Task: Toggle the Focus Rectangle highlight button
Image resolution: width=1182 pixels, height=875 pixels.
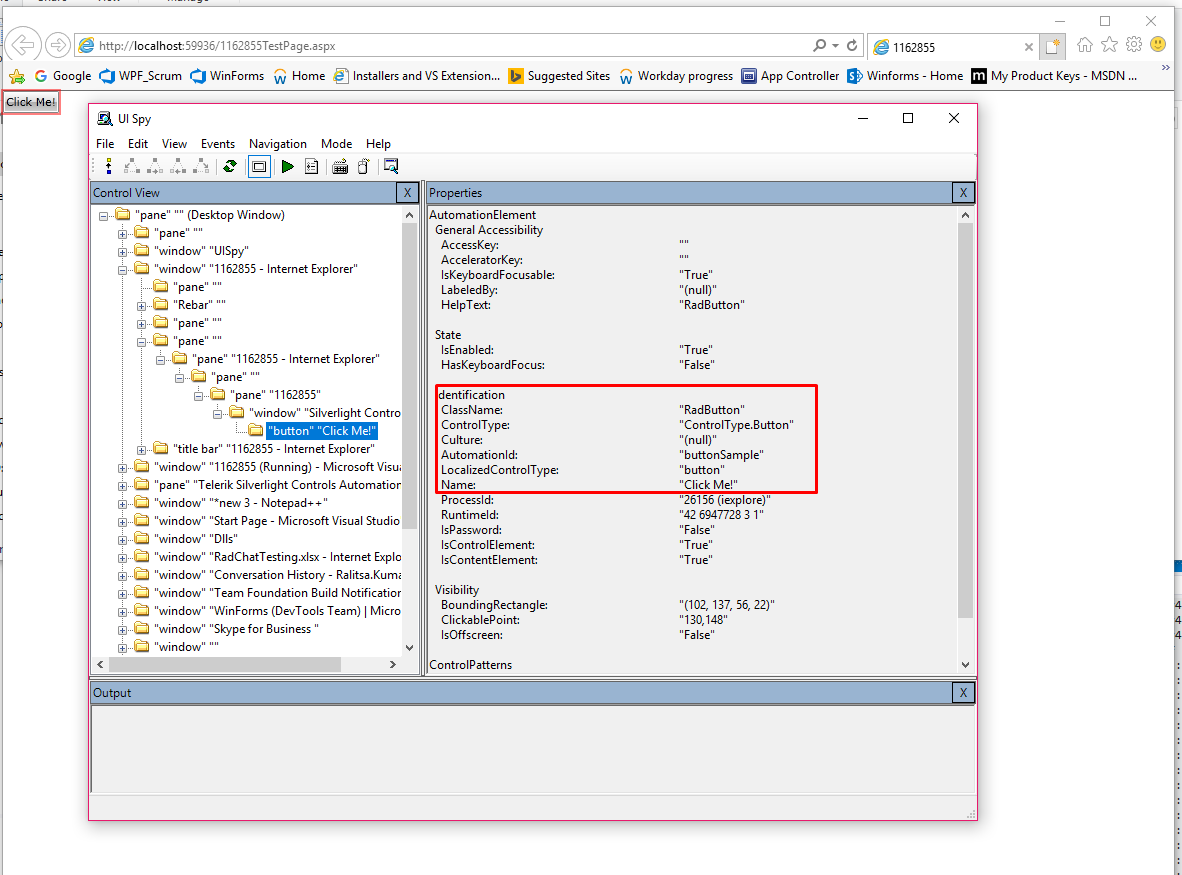Action: pyautogui.click(x=259, y=167)
